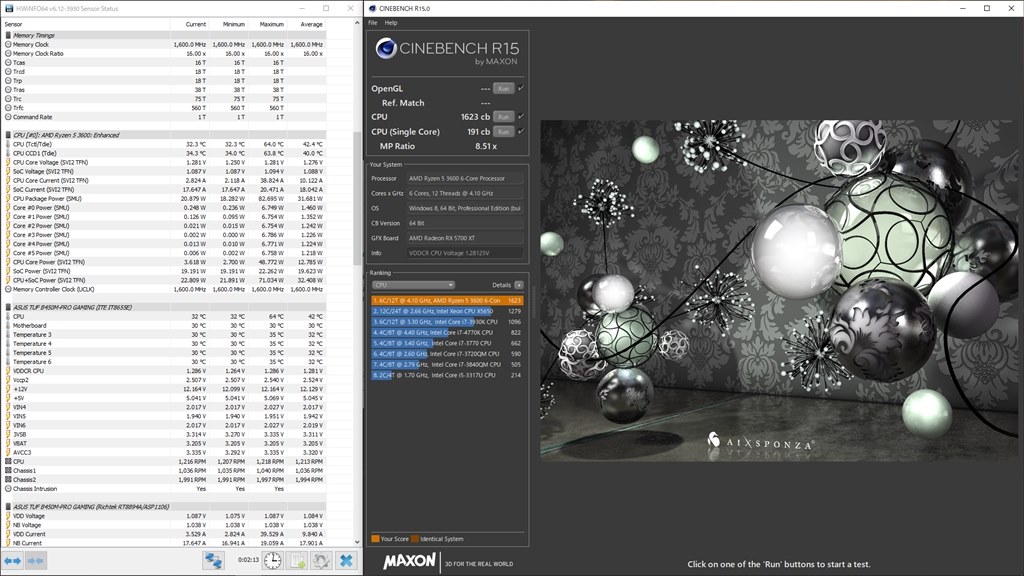Viewport: 1024px width, 576px height.
Task: Run the OpenGL benchmark
Action: 503,89
